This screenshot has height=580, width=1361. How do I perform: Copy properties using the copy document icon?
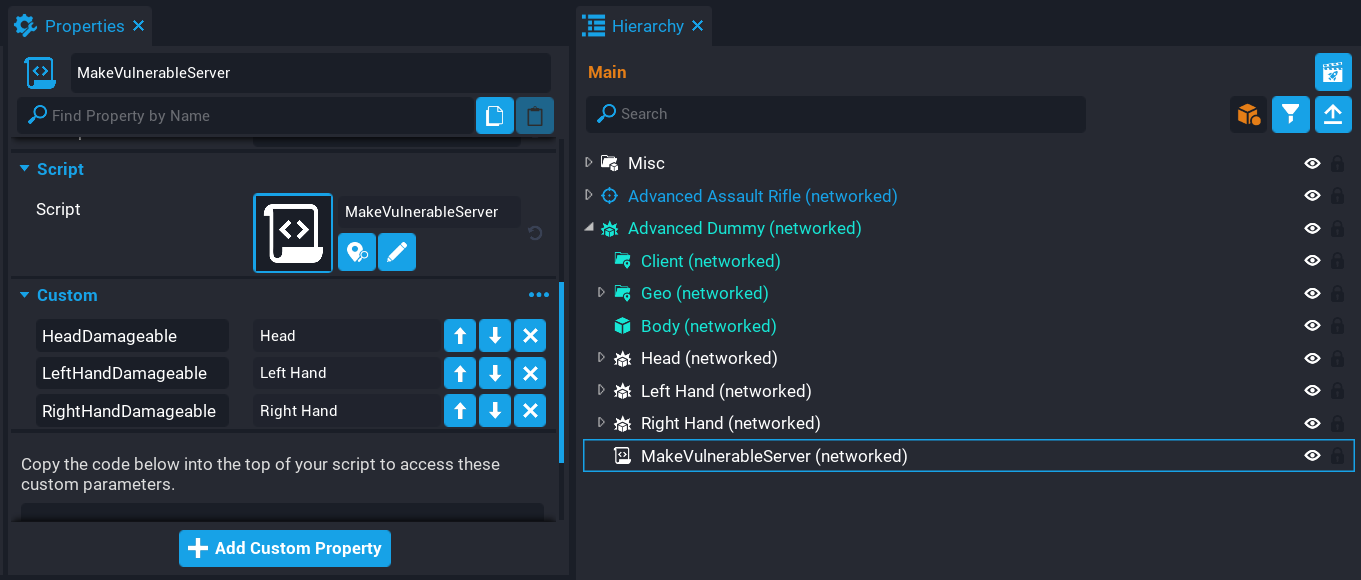[494, 115]
